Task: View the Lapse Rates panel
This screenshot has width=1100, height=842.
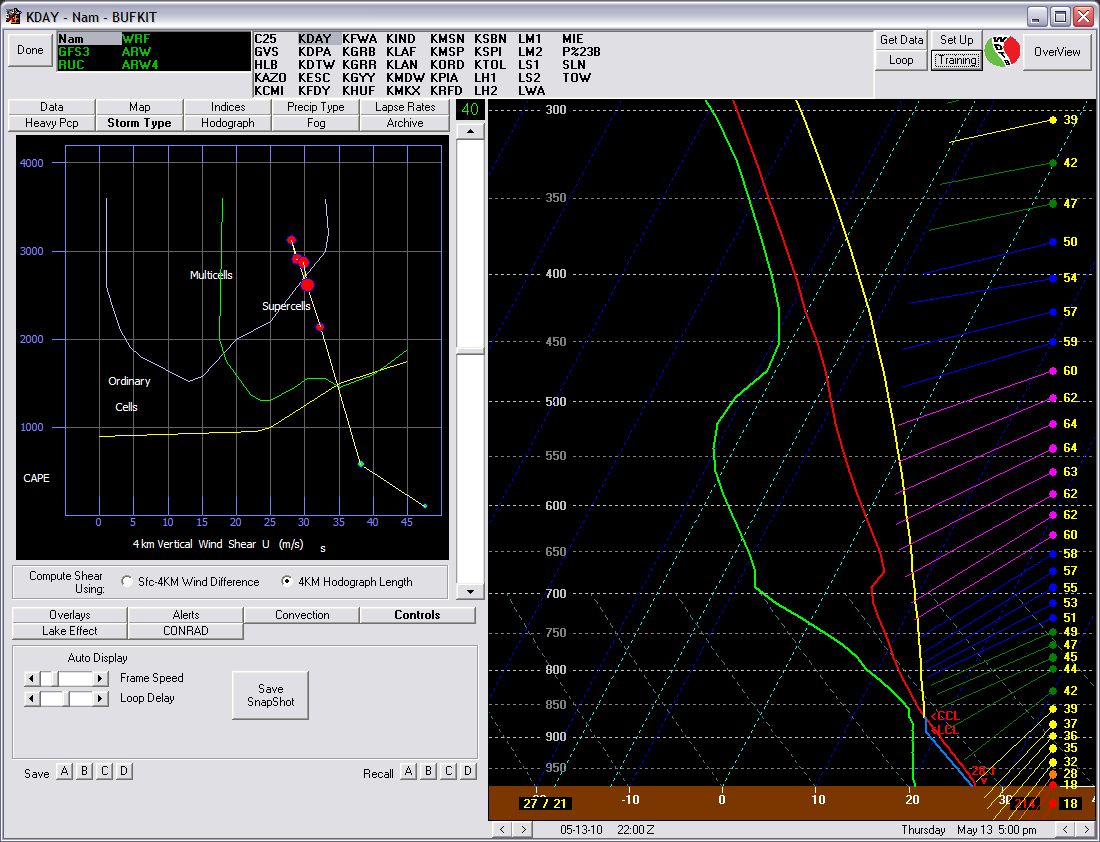Action: pyautogui.click(x=404, y=106)
